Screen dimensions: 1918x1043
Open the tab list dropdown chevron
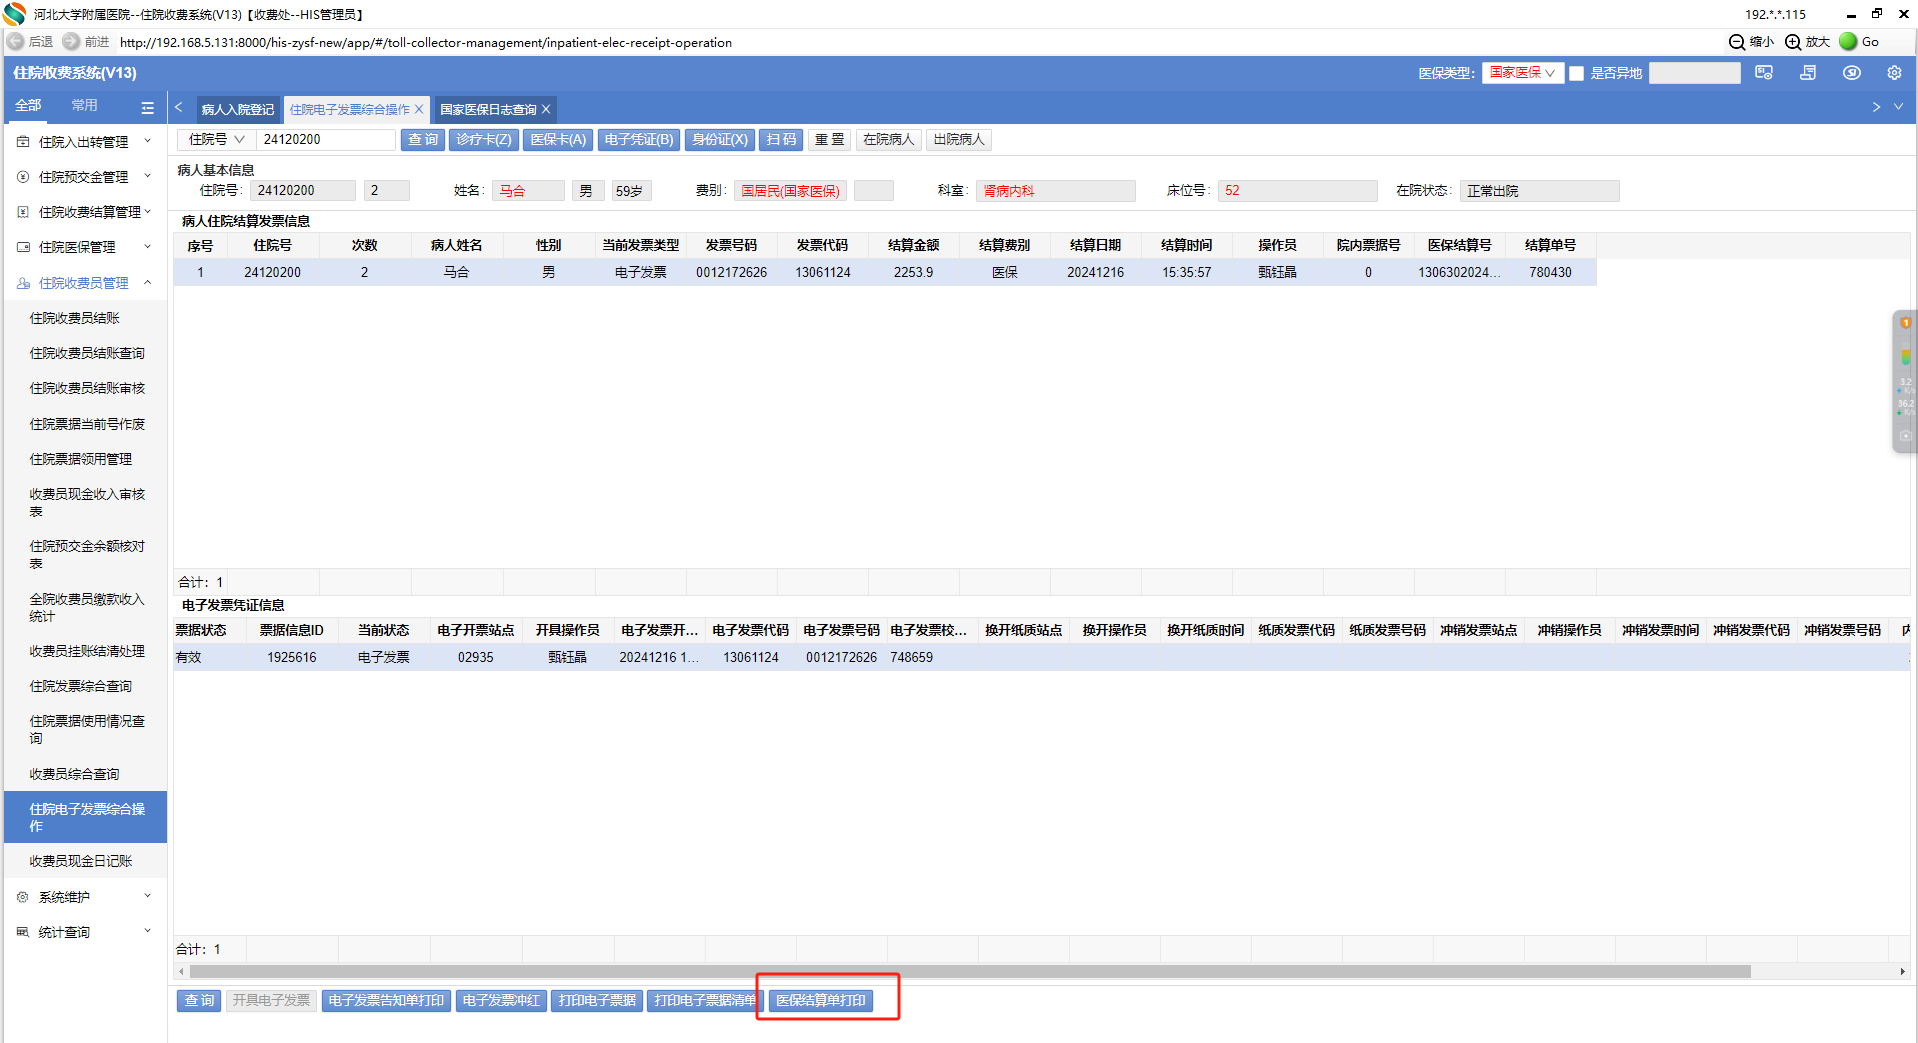coord(1898,107)
